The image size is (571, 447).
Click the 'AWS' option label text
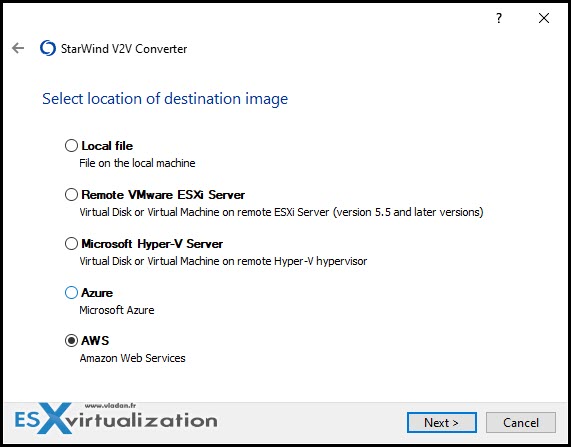pos(95,341)
